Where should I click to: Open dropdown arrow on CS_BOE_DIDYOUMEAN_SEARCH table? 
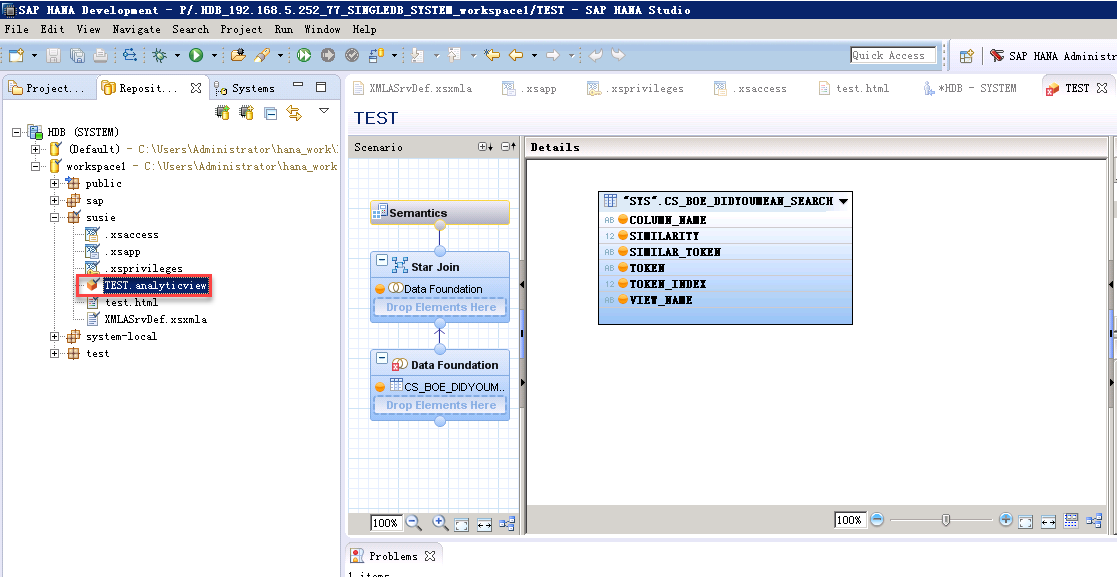pyautogui.click(x=843, y=201)
